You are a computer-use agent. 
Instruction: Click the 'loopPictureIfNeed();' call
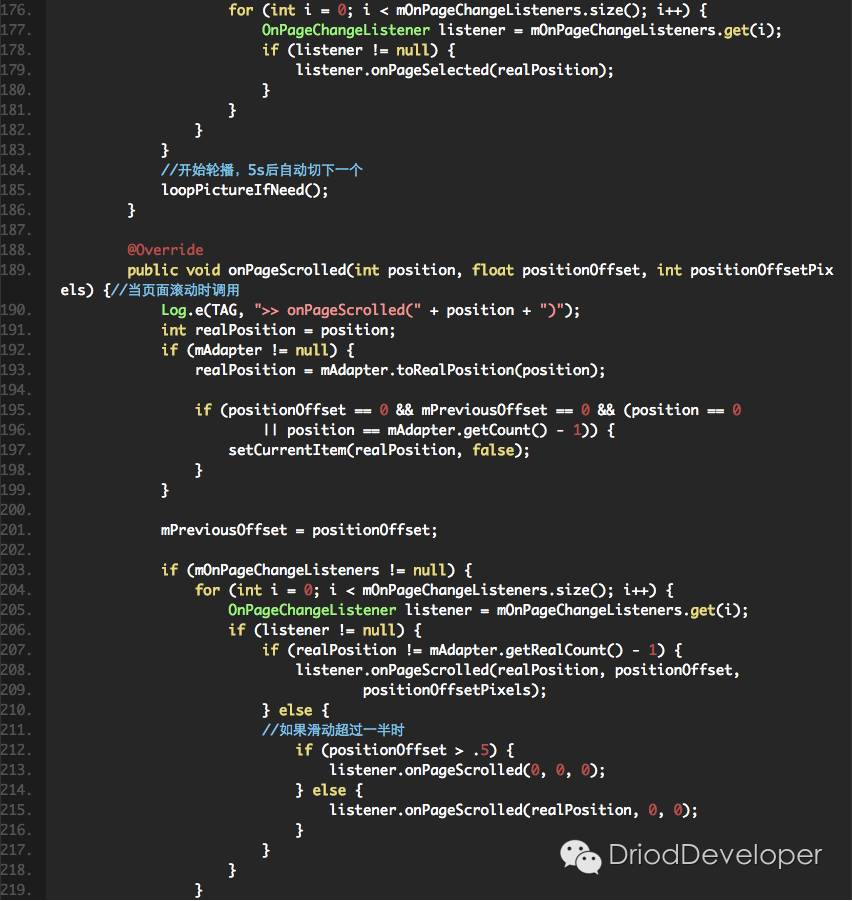(x=245, y=190)
